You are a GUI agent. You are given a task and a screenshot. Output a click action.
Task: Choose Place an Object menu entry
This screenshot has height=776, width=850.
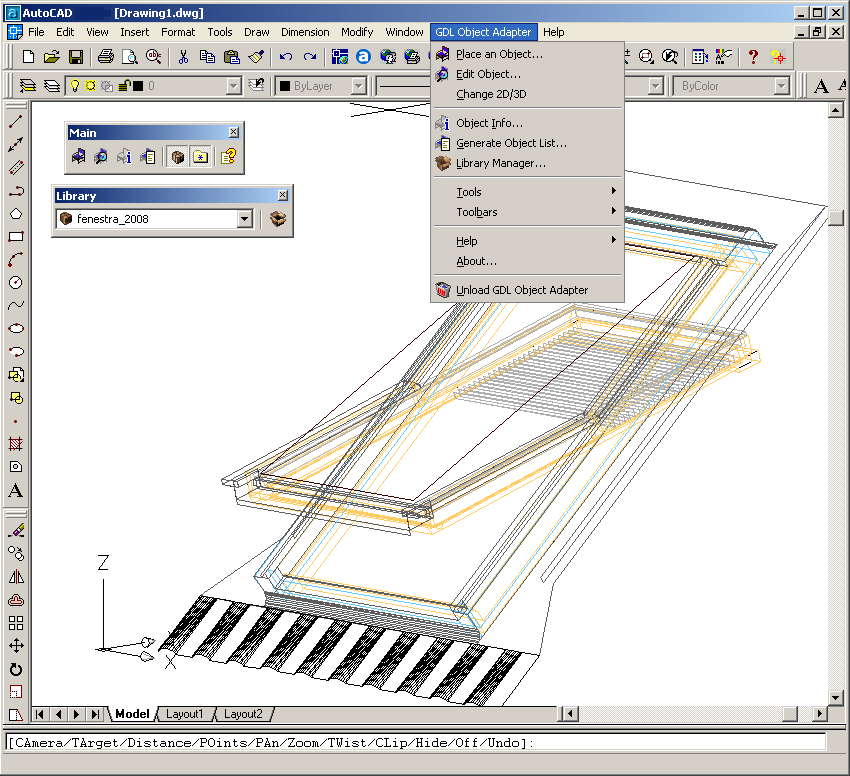click(528, 54)
